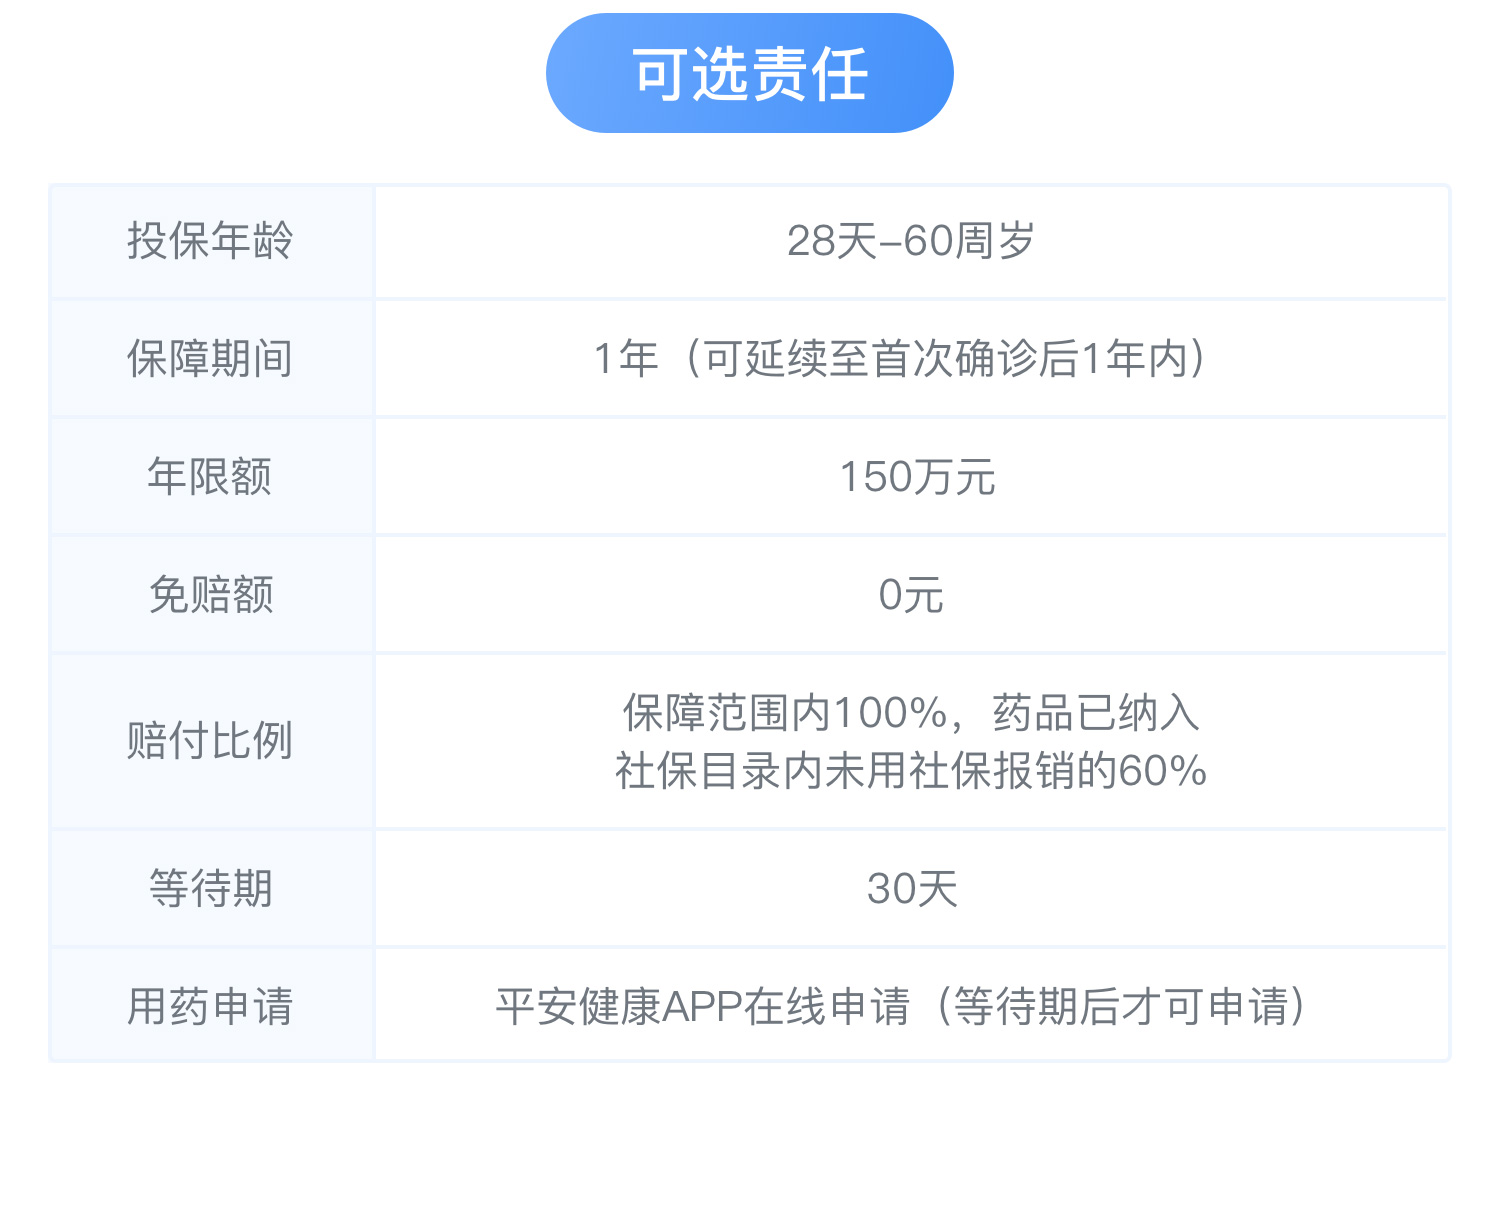This screenshot has height=1221, width=1500.
Task: Click the 30天 waiting period value
Action: (911, 888)
